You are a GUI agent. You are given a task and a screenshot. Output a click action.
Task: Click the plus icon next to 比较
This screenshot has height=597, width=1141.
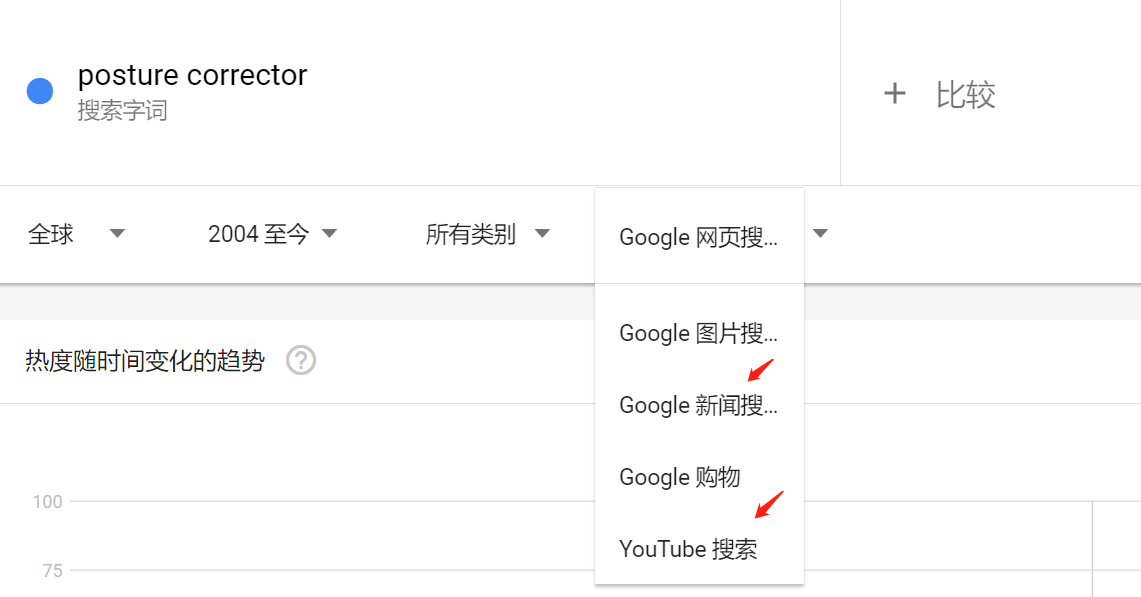click(x=895, y=93)
